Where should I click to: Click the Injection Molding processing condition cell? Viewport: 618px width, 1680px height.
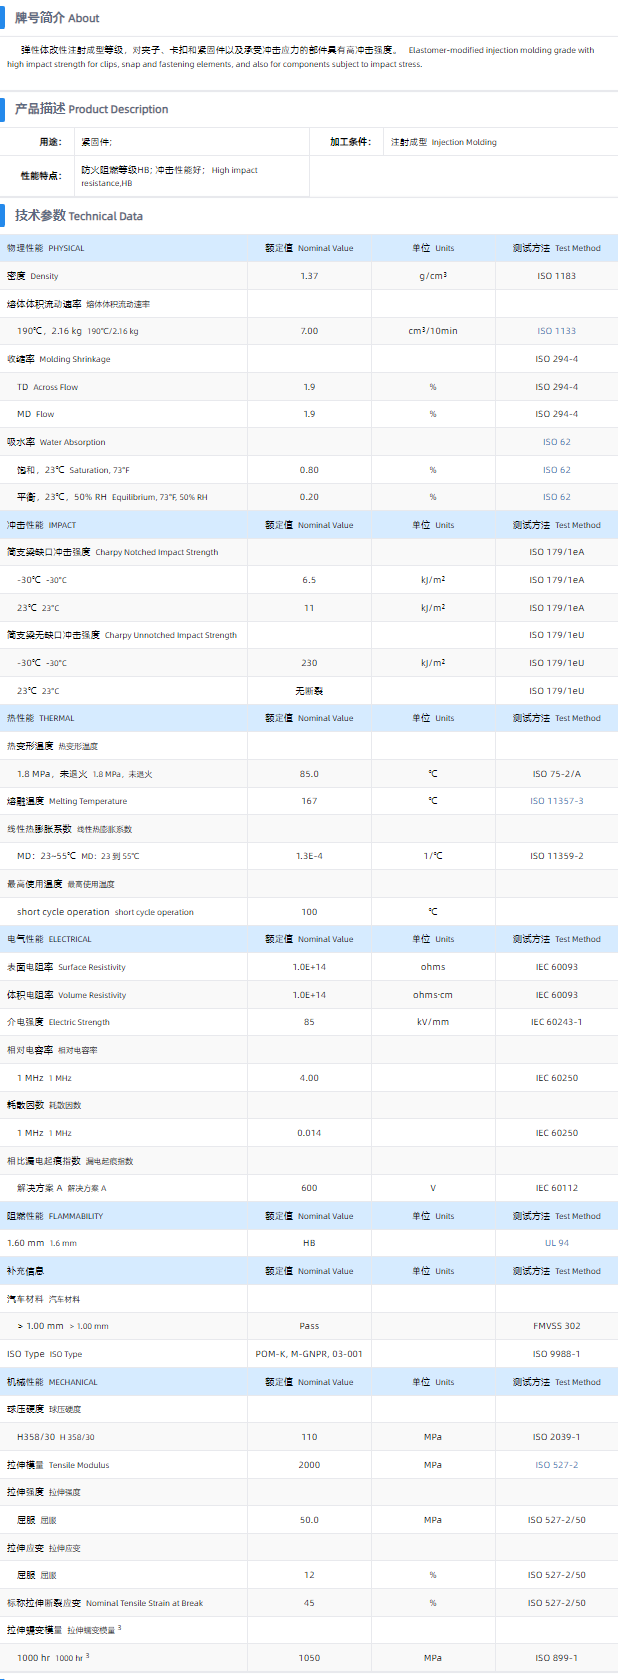click(443, 142)
